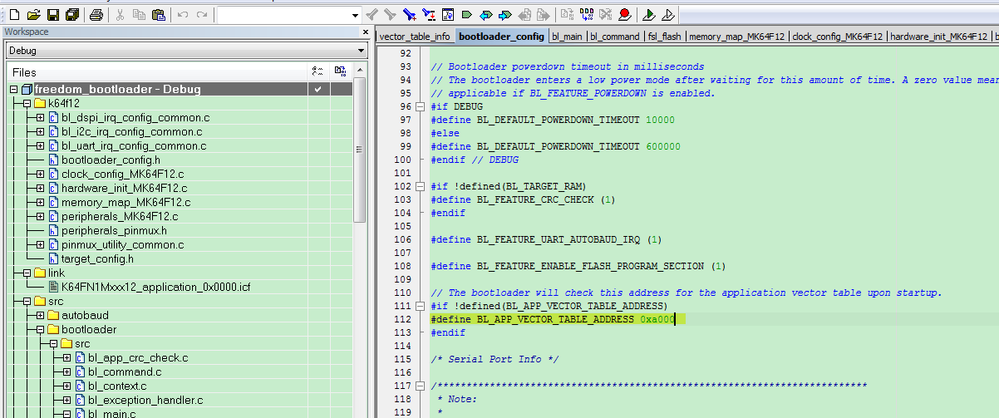The height and width of the screenshot is (418, 999).
Task: Click the Compile icon
Action: (x=567, y=14)
